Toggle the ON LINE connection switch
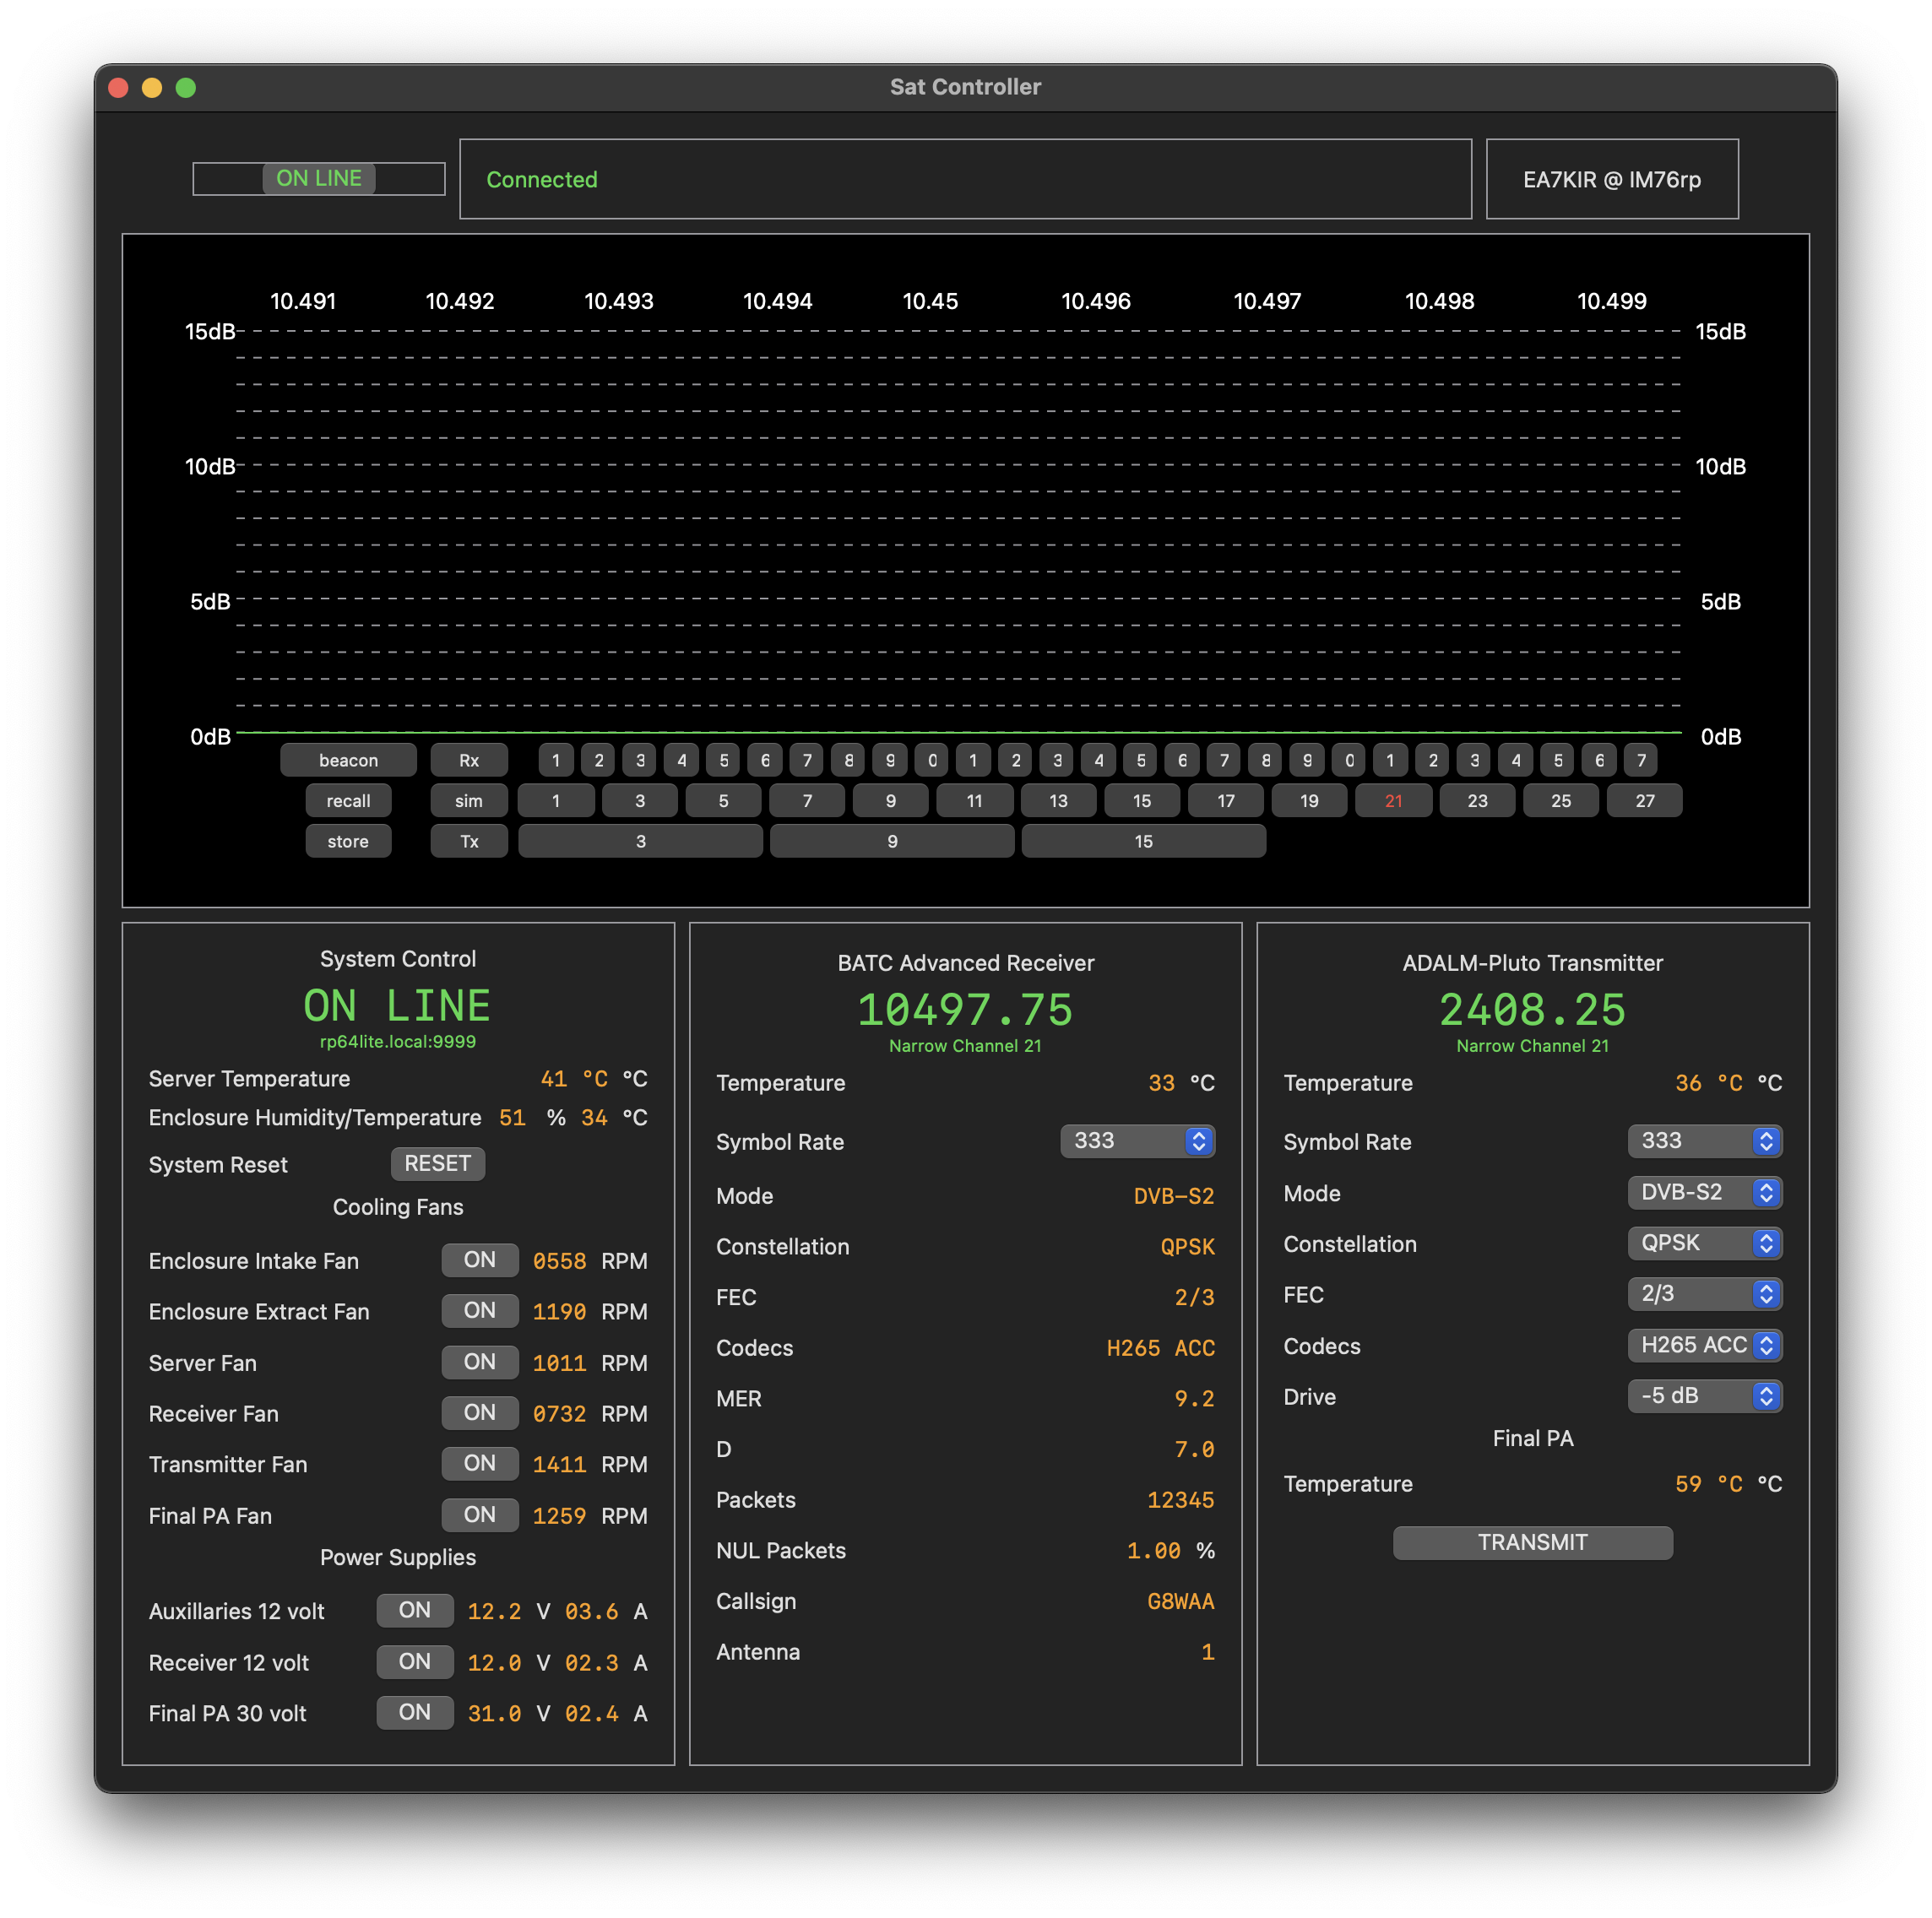This screenshot has width=1932, height=1918. tap(319, 178)
